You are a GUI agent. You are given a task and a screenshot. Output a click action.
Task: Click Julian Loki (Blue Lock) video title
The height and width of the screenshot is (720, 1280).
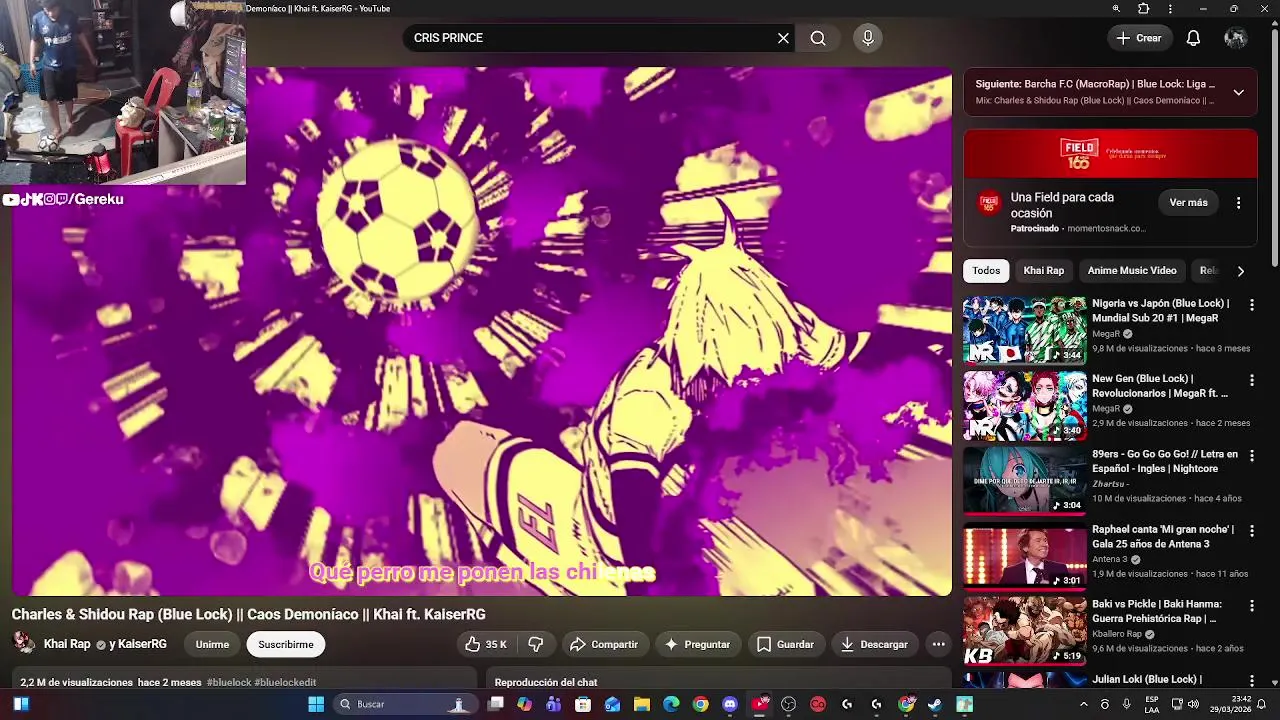(x=1147, y=680)
